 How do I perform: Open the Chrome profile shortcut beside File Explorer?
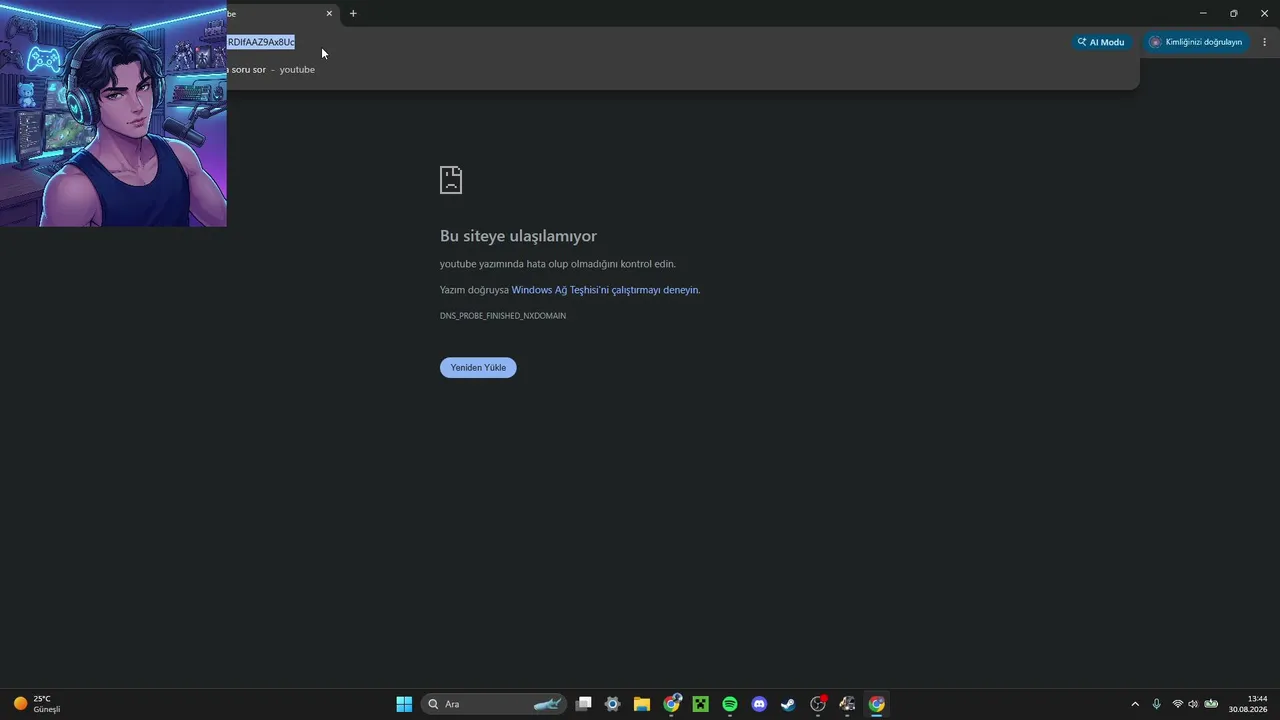(672, 704)
